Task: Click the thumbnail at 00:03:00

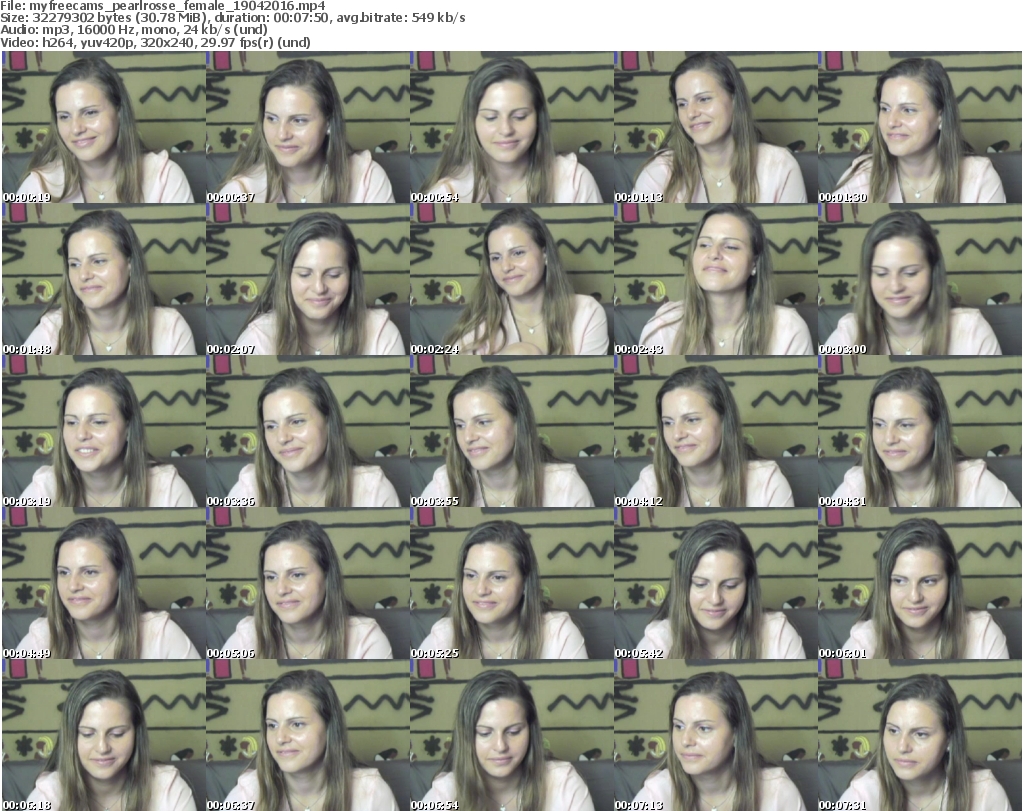Action: click(920, 279)
